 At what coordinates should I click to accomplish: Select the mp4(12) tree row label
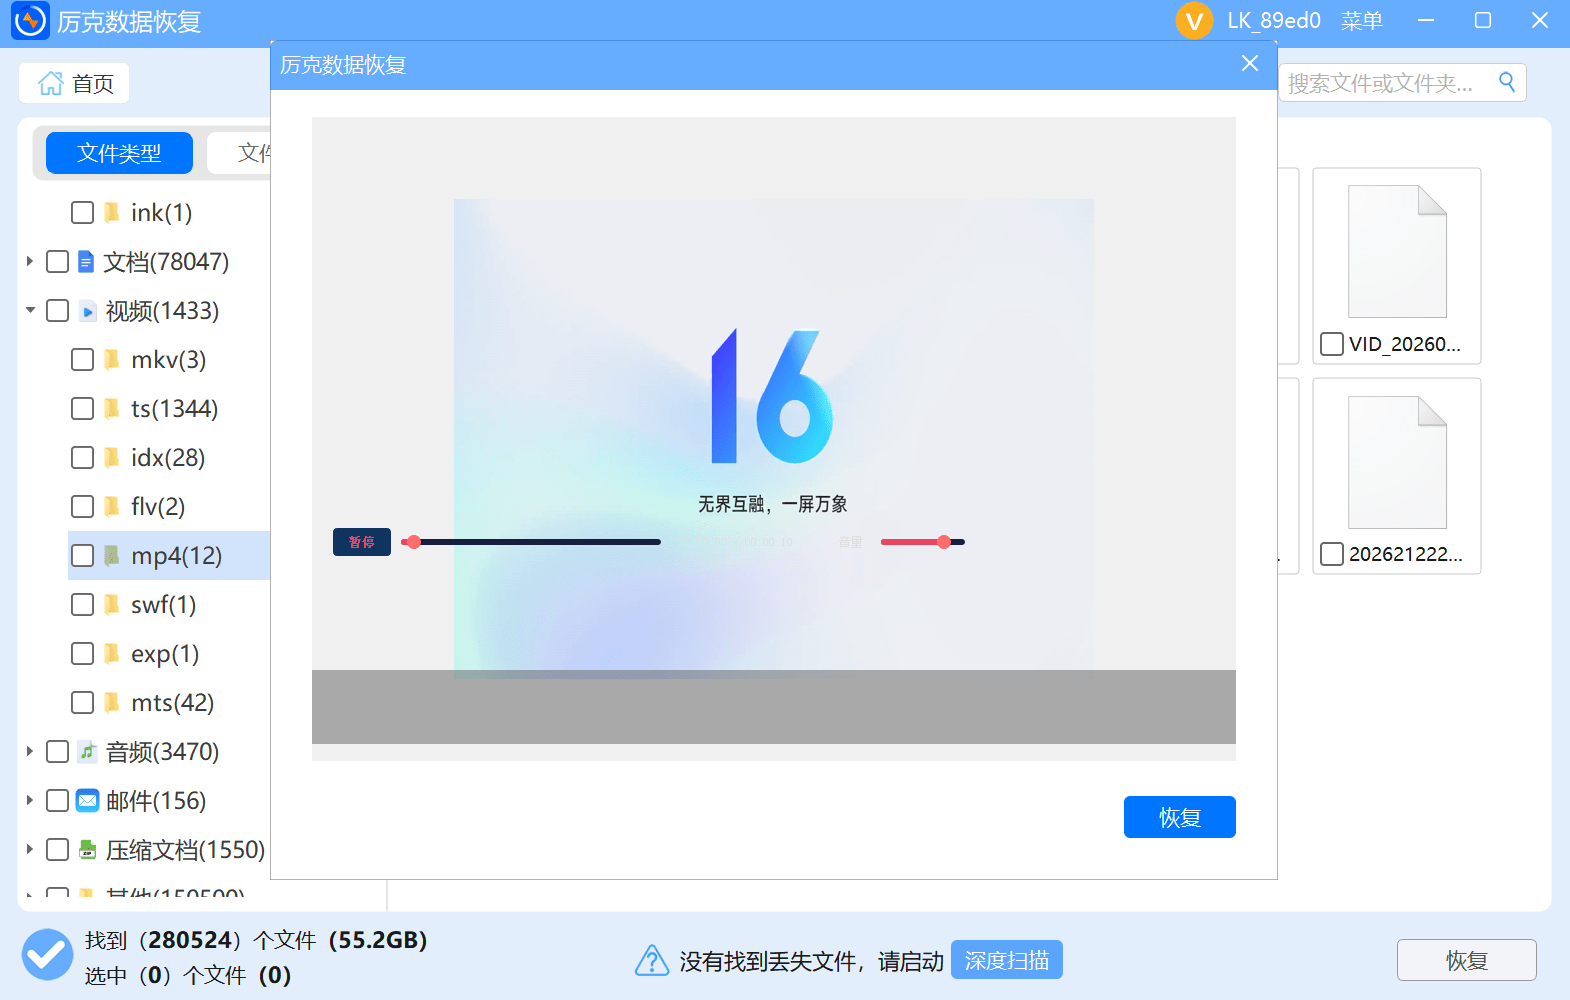(x=176, y=556)
